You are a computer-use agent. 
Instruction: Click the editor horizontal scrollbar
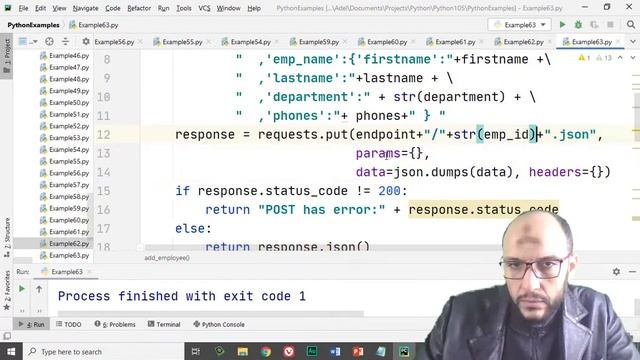pyautogui.click(x=322, y=247)
